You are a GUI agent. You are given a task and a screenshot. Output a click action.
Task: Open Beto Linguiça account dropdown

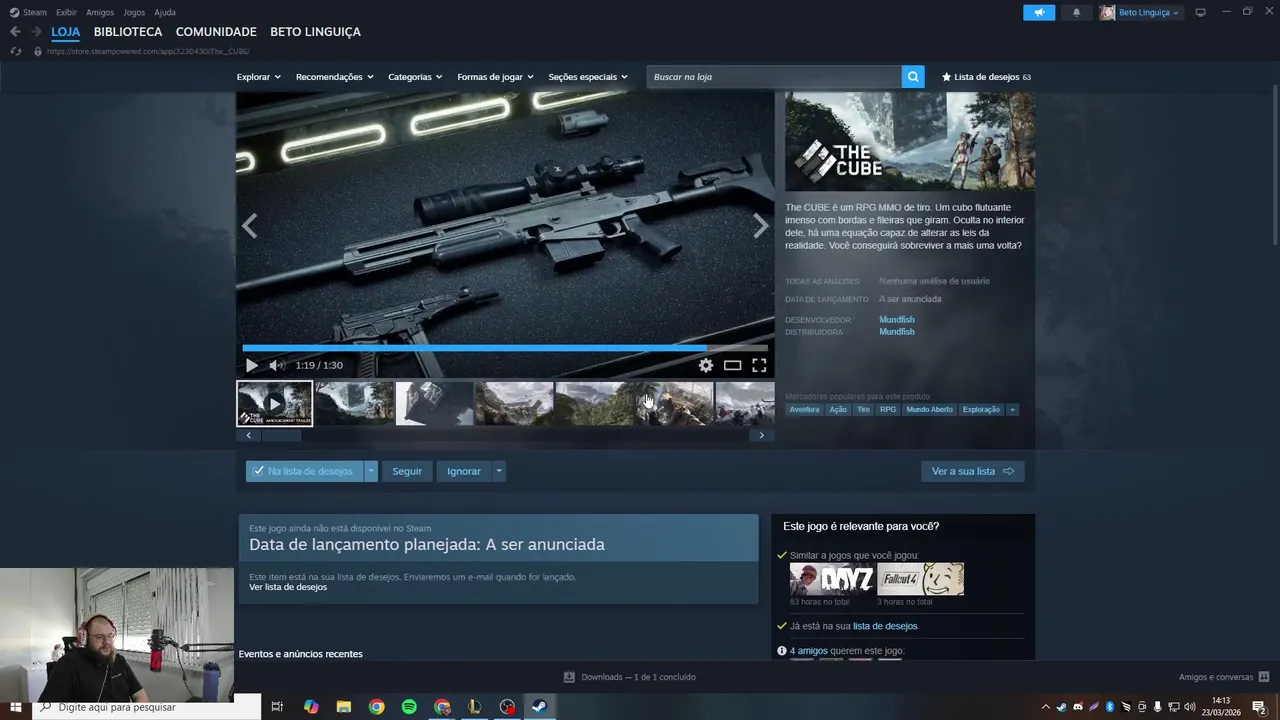(x=1141, y=12)
